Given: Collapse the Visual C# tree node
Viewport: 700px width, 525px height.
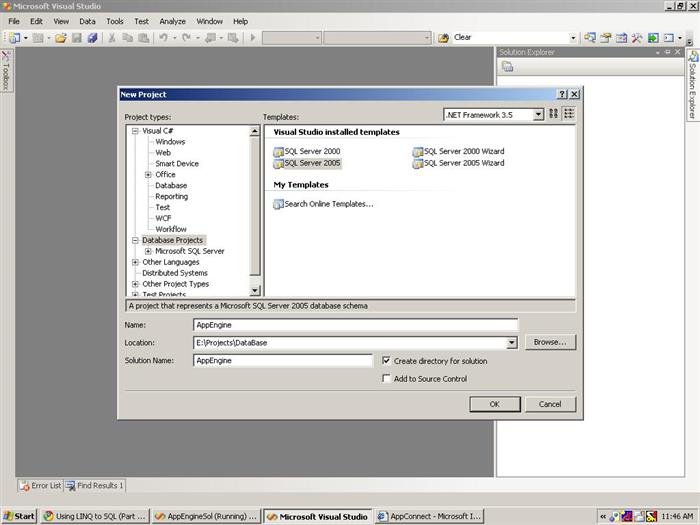Looking at the screenshot, I should pyautogui.click(x=135, y=131).
